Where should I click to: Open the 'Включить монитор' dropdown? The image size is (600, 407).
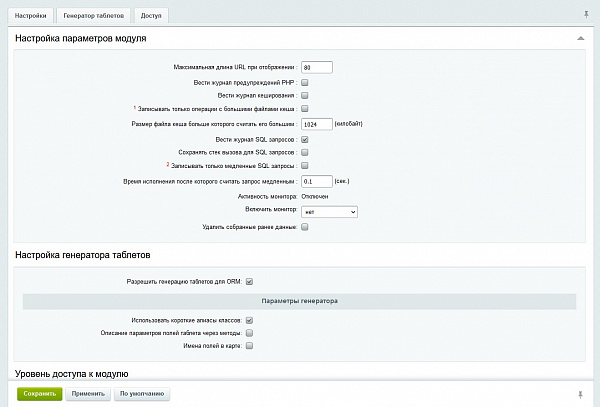pyautogui.click(x=329, y=212)
